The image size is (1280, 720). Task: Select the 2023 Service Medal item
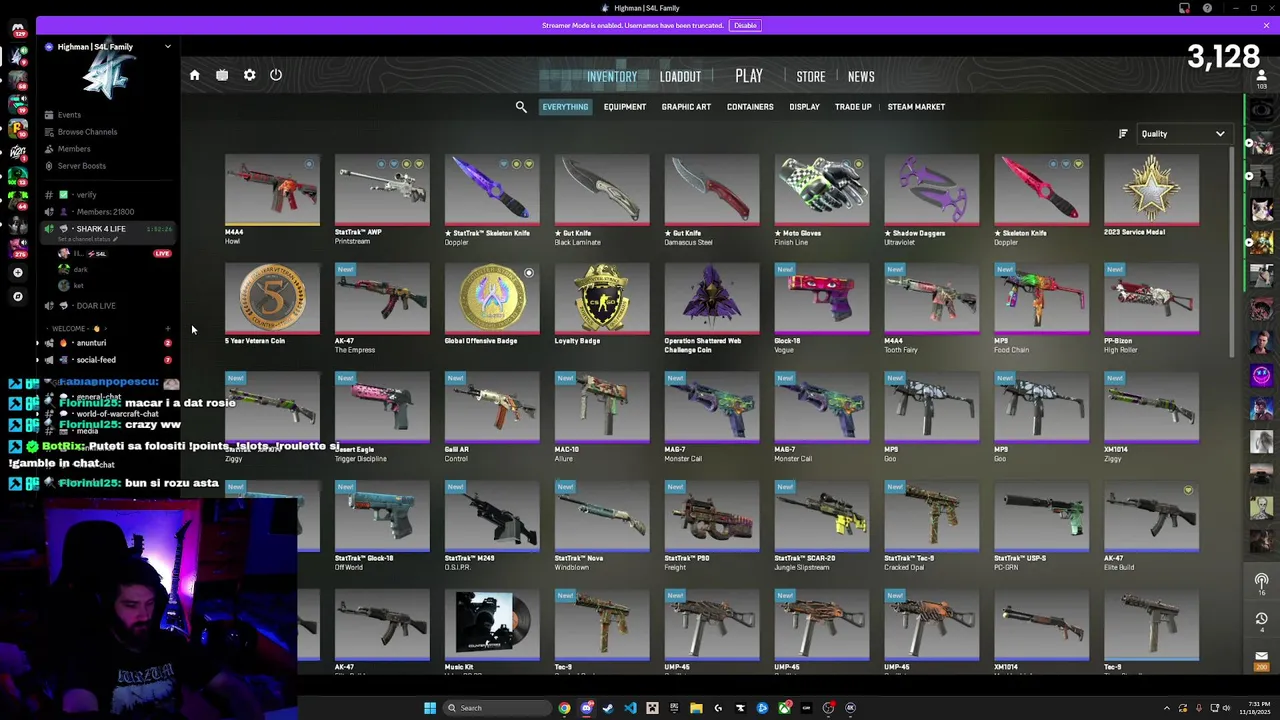pos(1152,196)
